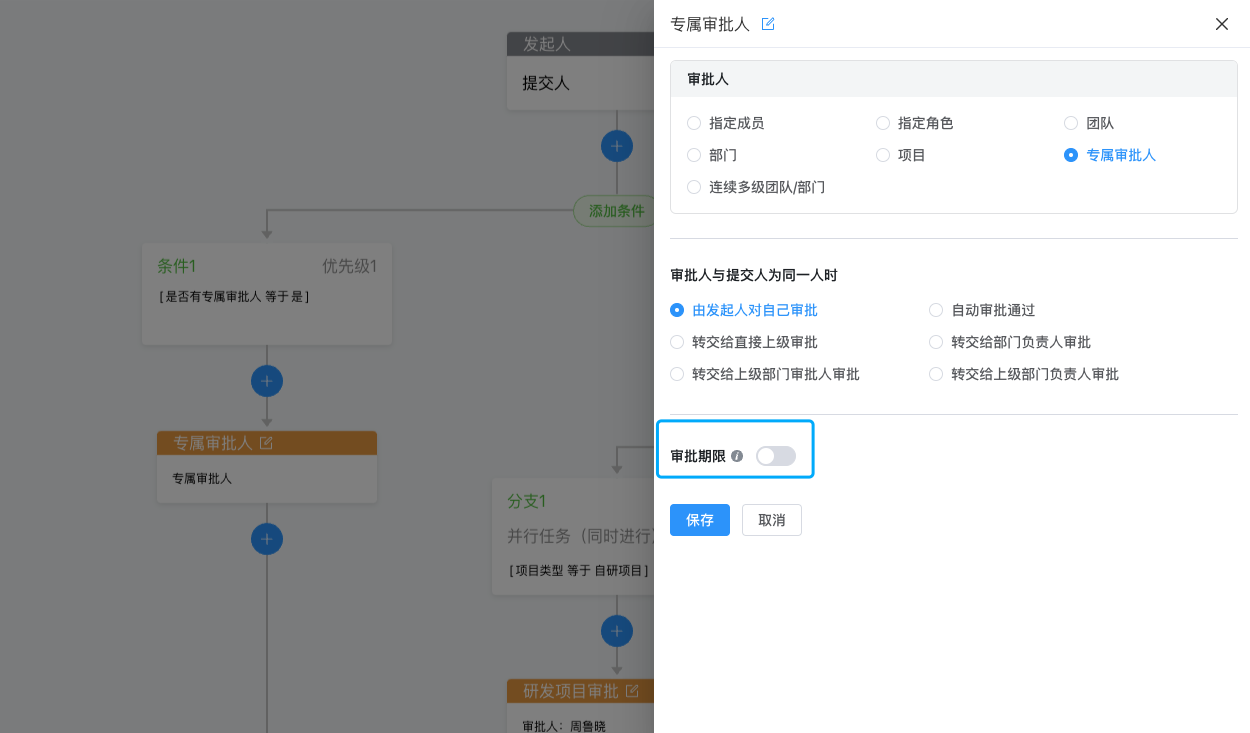Image resolution: width=1250 pixels, height=733 pixels.
Task: Click the [是否有专属审批人 等于 是] condition text
Action: pos(234,296)
